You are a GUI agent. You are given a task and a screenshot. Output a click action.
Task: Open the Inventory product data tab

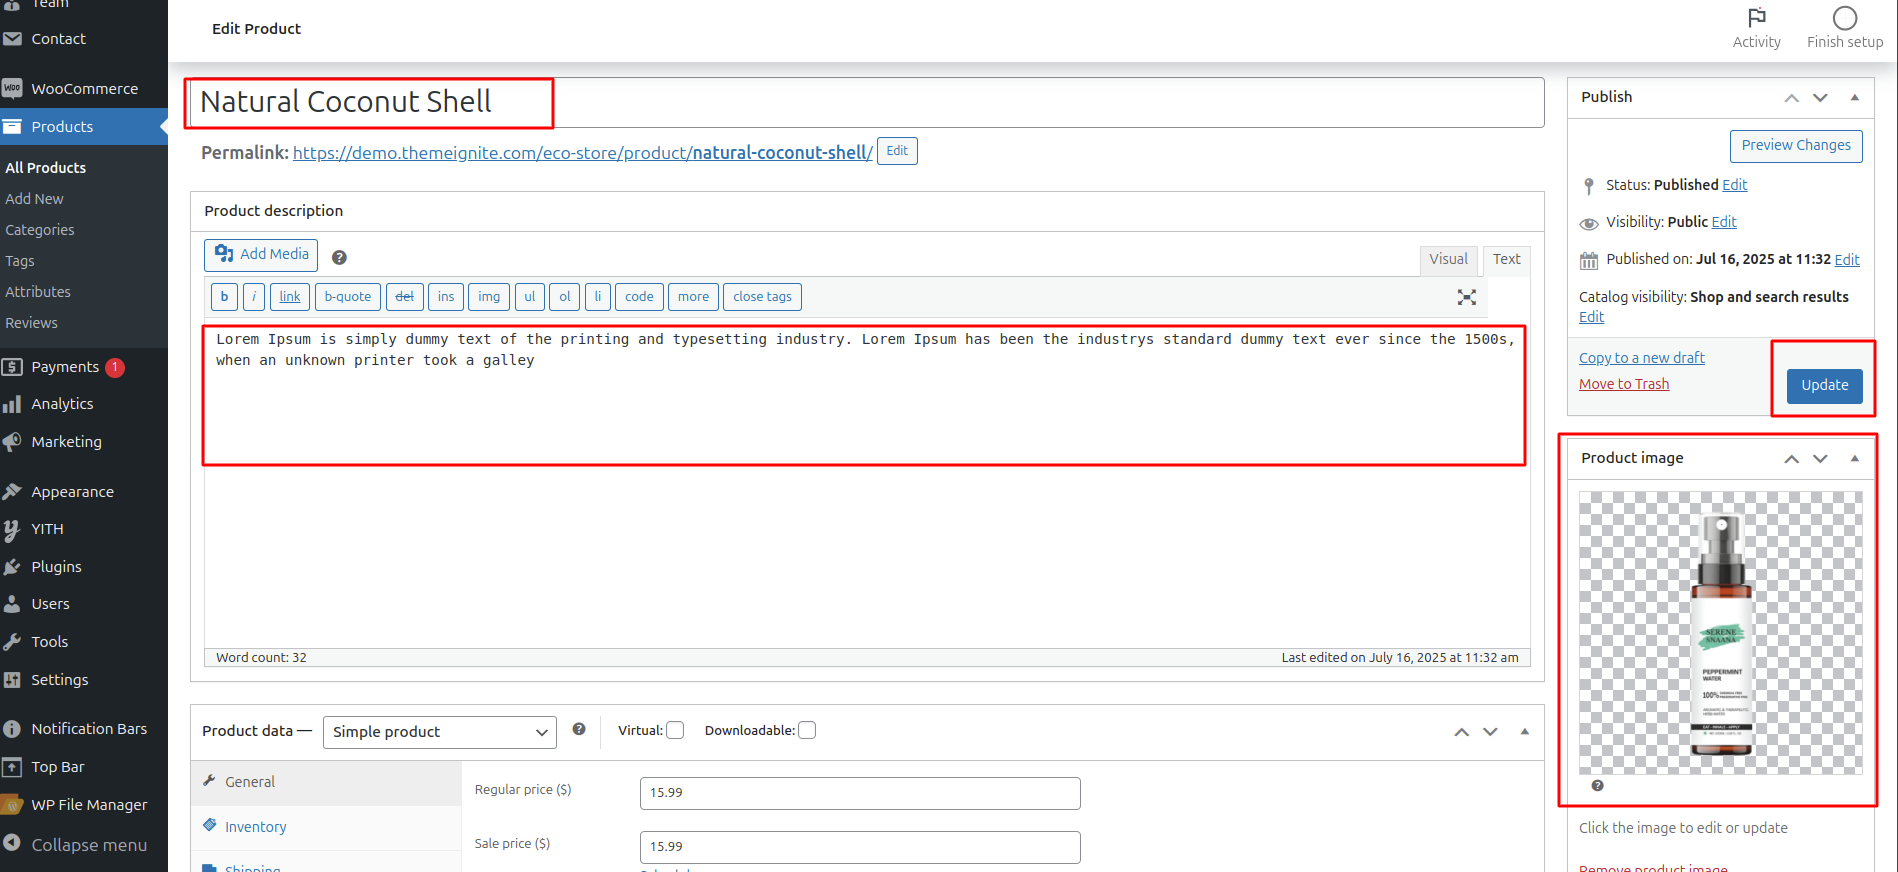(255, 827)
